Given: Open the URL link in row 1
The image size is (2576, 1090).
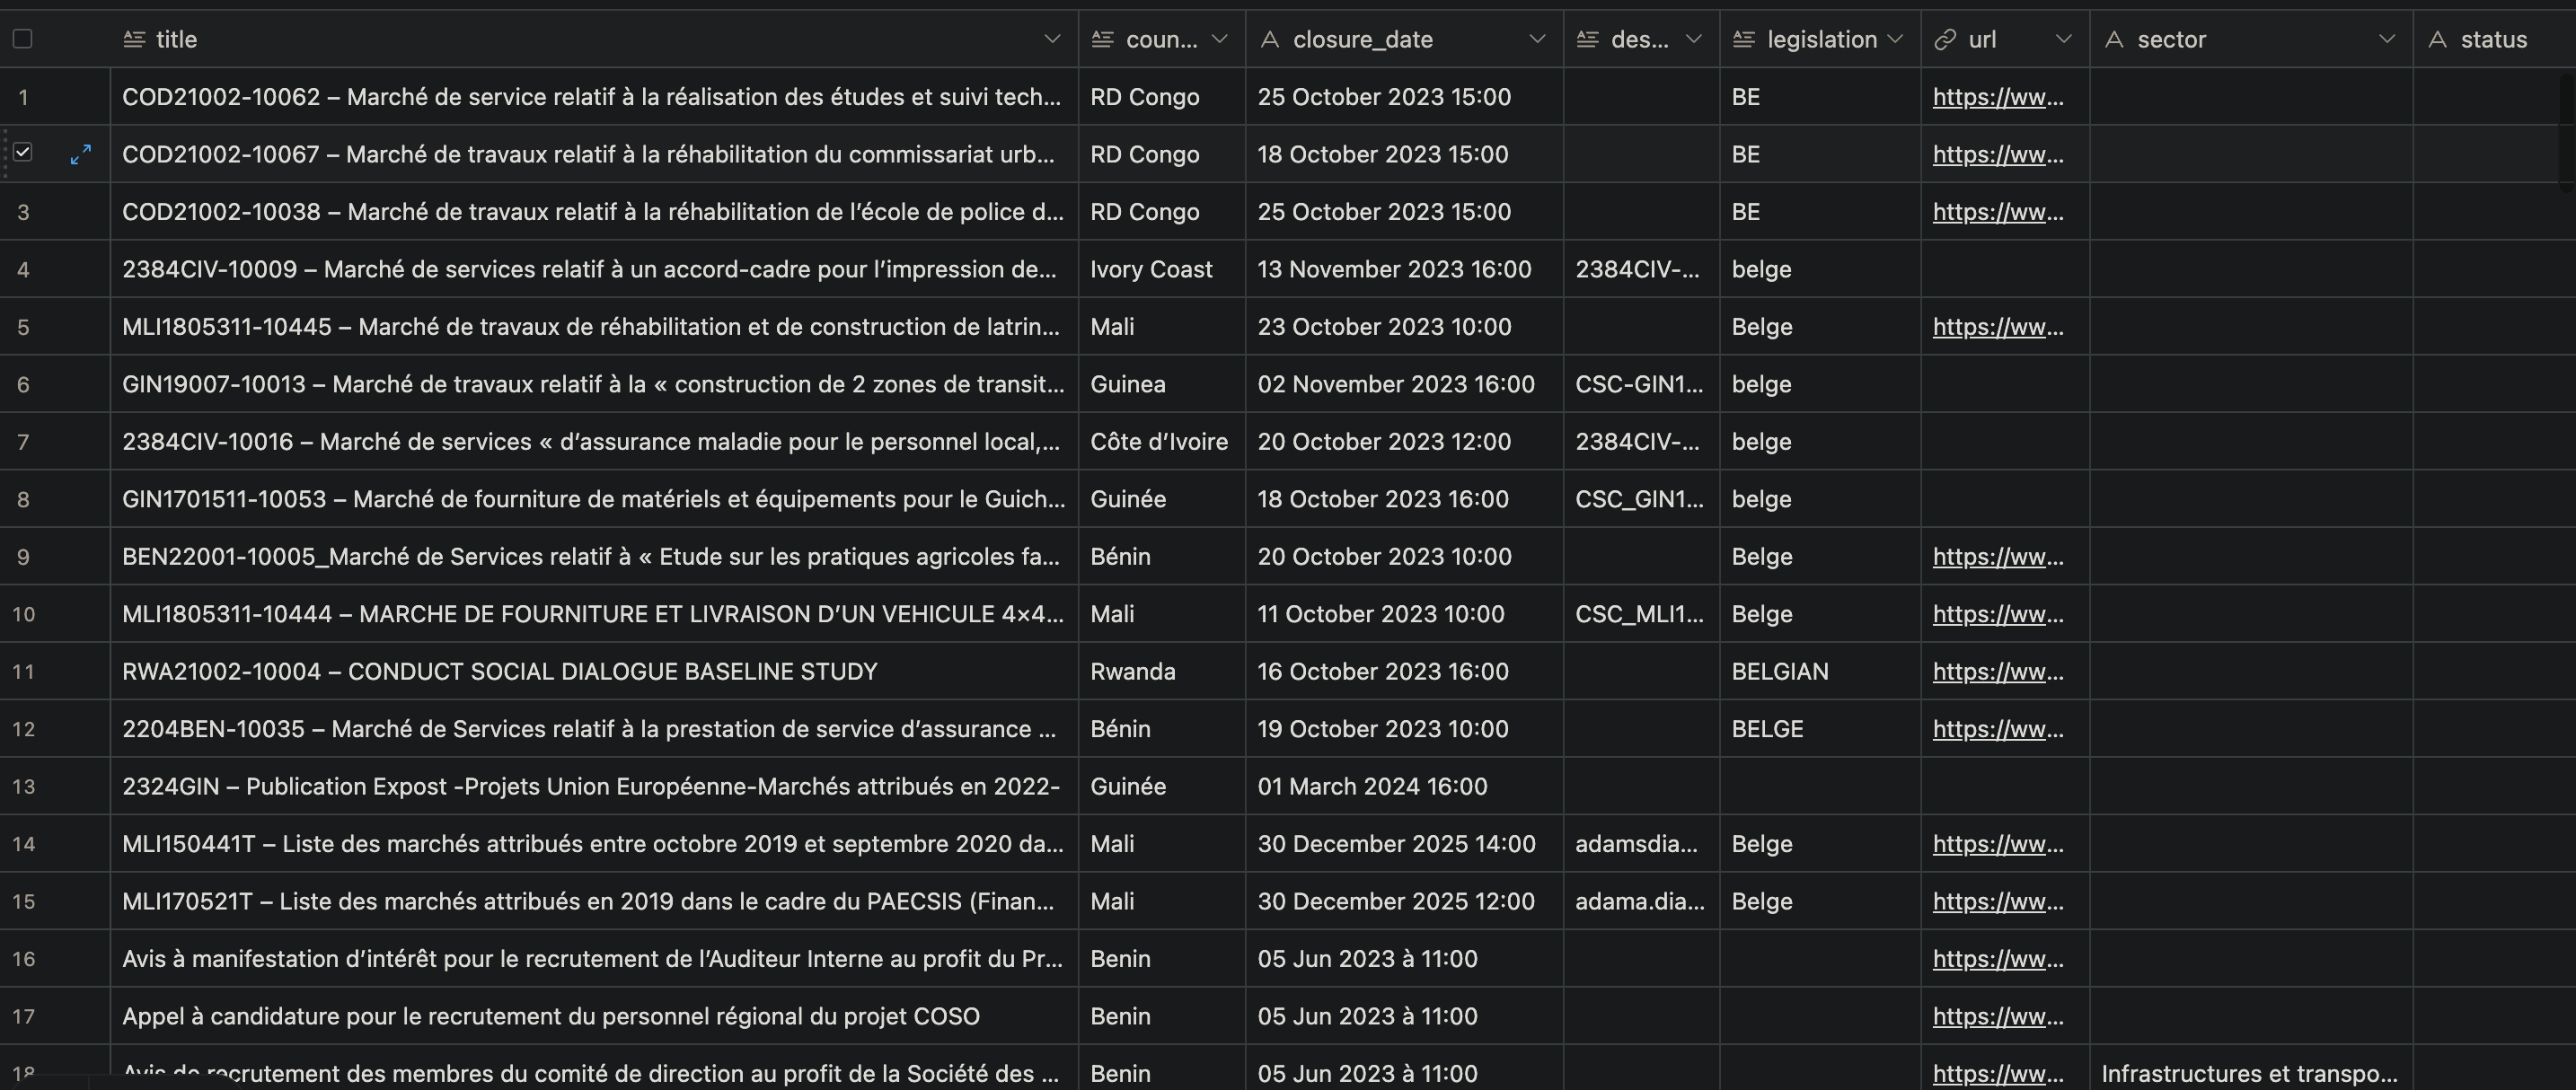Looking at the screenshot, I should click(x=1998, y=97).
